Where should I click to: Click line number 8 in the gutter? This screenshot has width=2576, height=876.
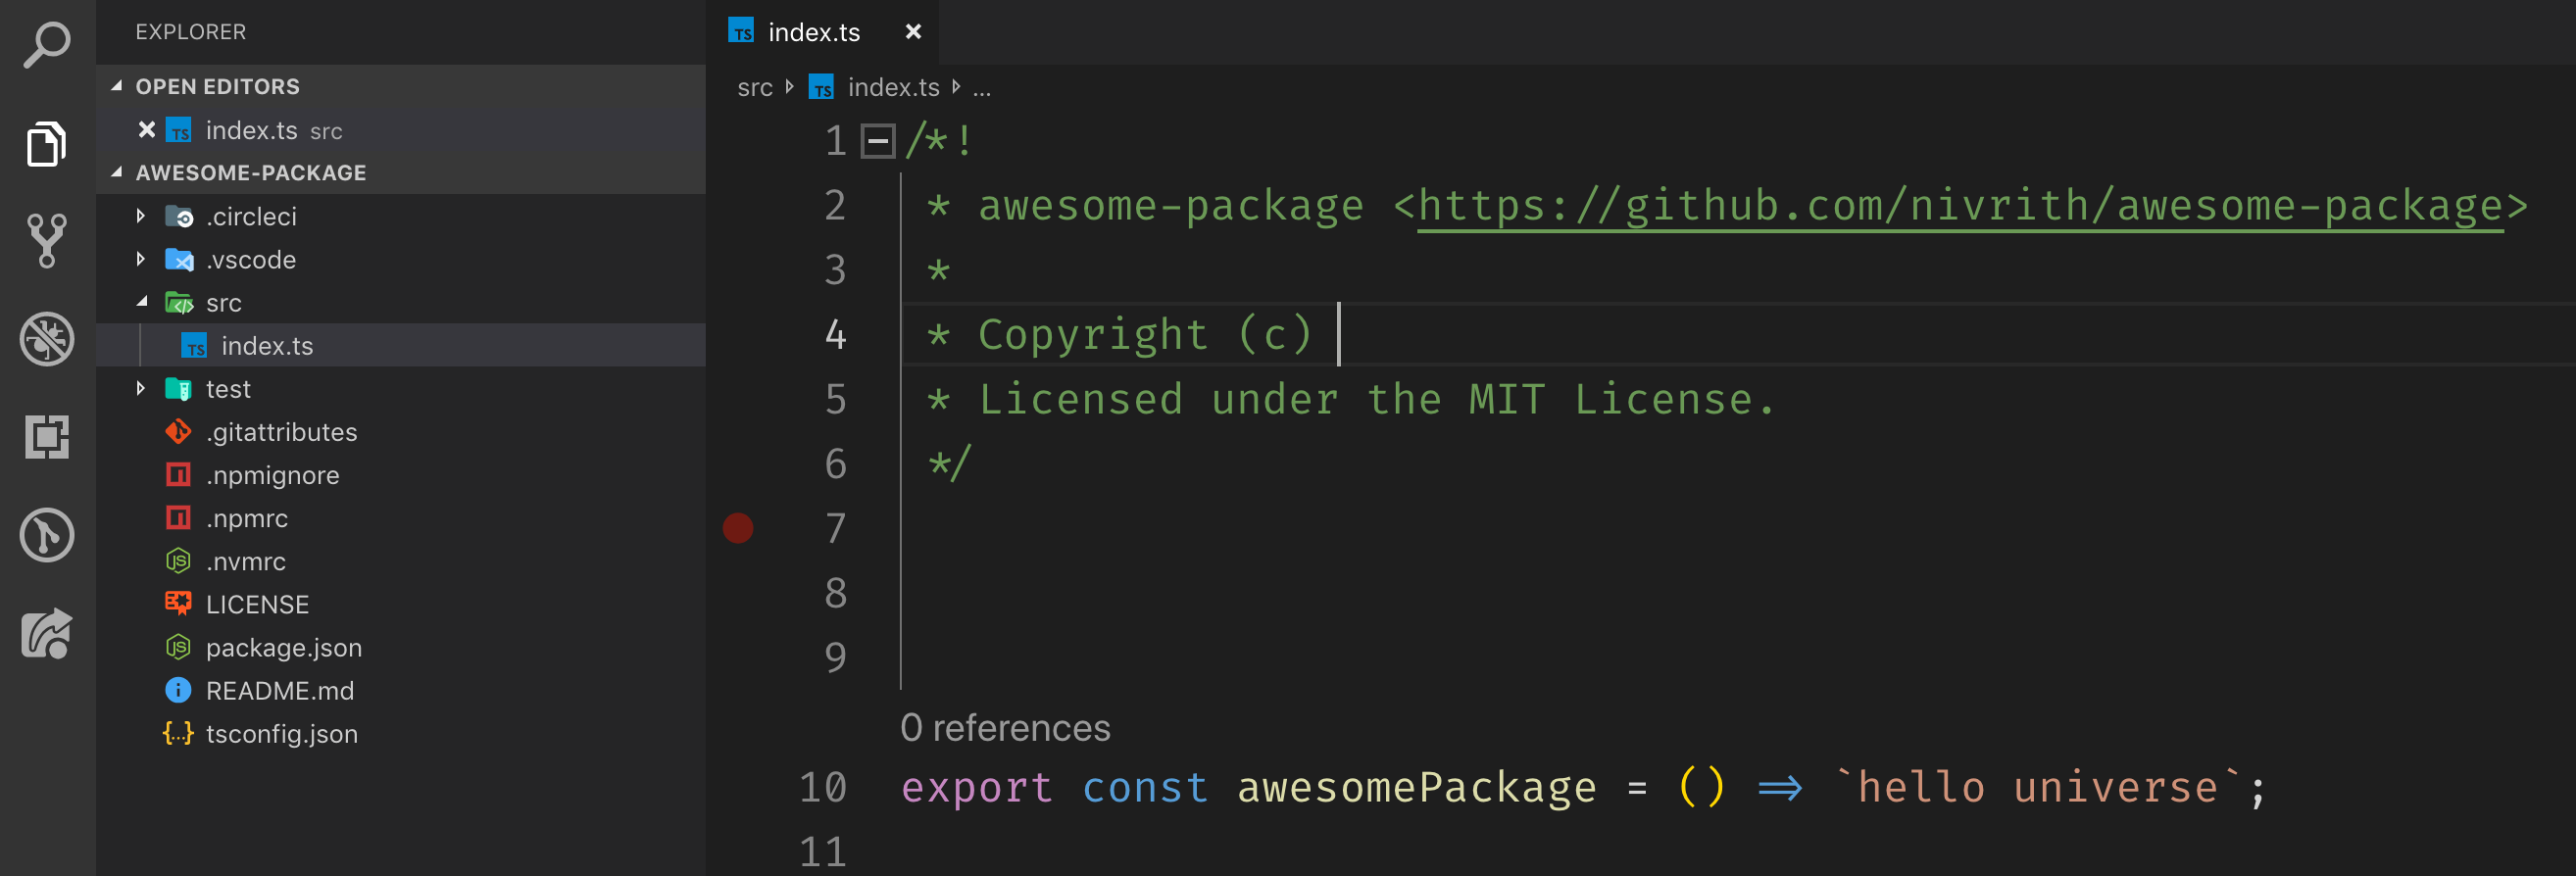point(836,593)
